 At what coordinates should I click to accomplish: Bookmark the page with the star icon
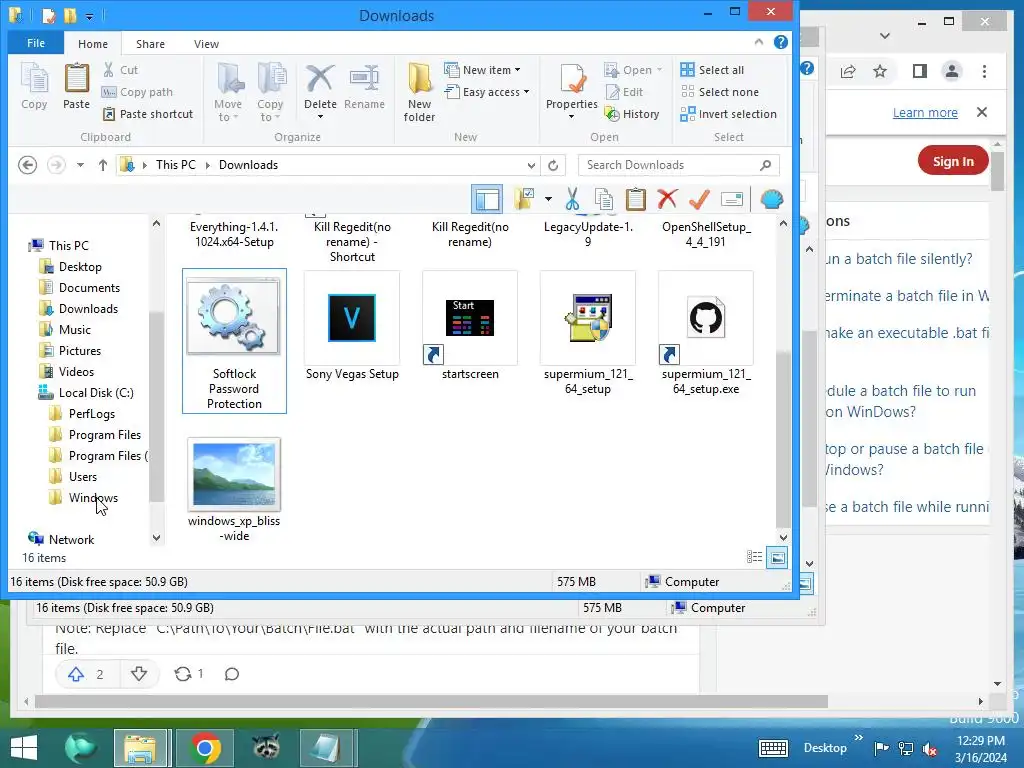(880, 71)
